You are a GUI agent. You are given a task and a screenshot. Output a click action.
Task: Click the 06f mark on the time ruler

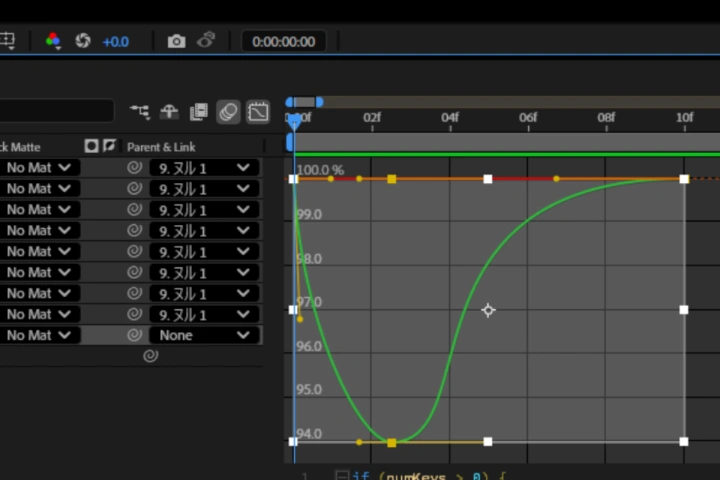(528, 118)
